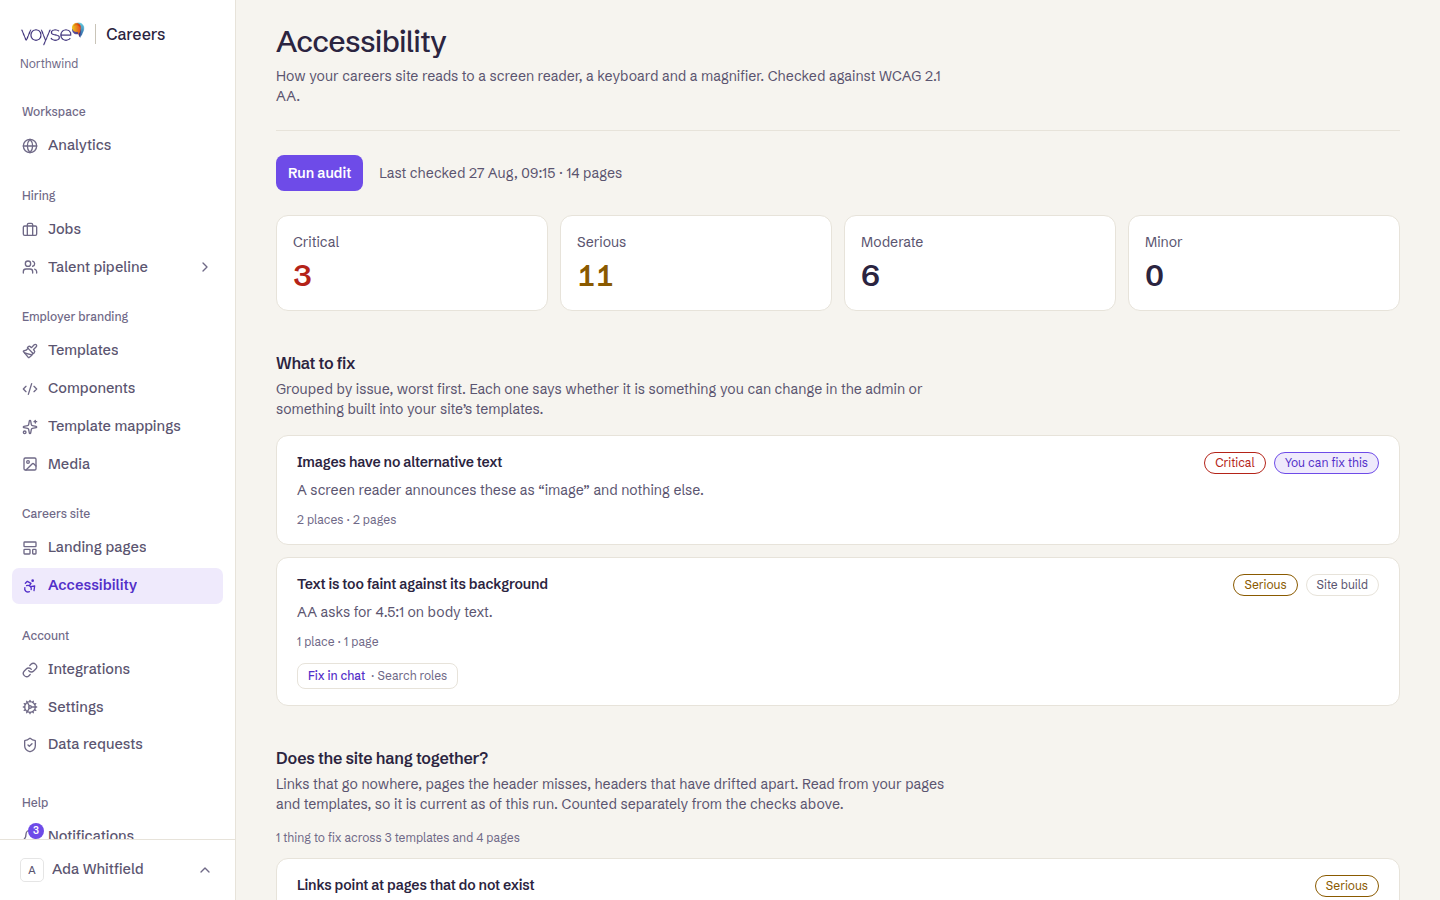Click the Does the site hang together heading
Image resolution: width=1440 pixels, height=900 pixels.
click(x=382, y=759)
